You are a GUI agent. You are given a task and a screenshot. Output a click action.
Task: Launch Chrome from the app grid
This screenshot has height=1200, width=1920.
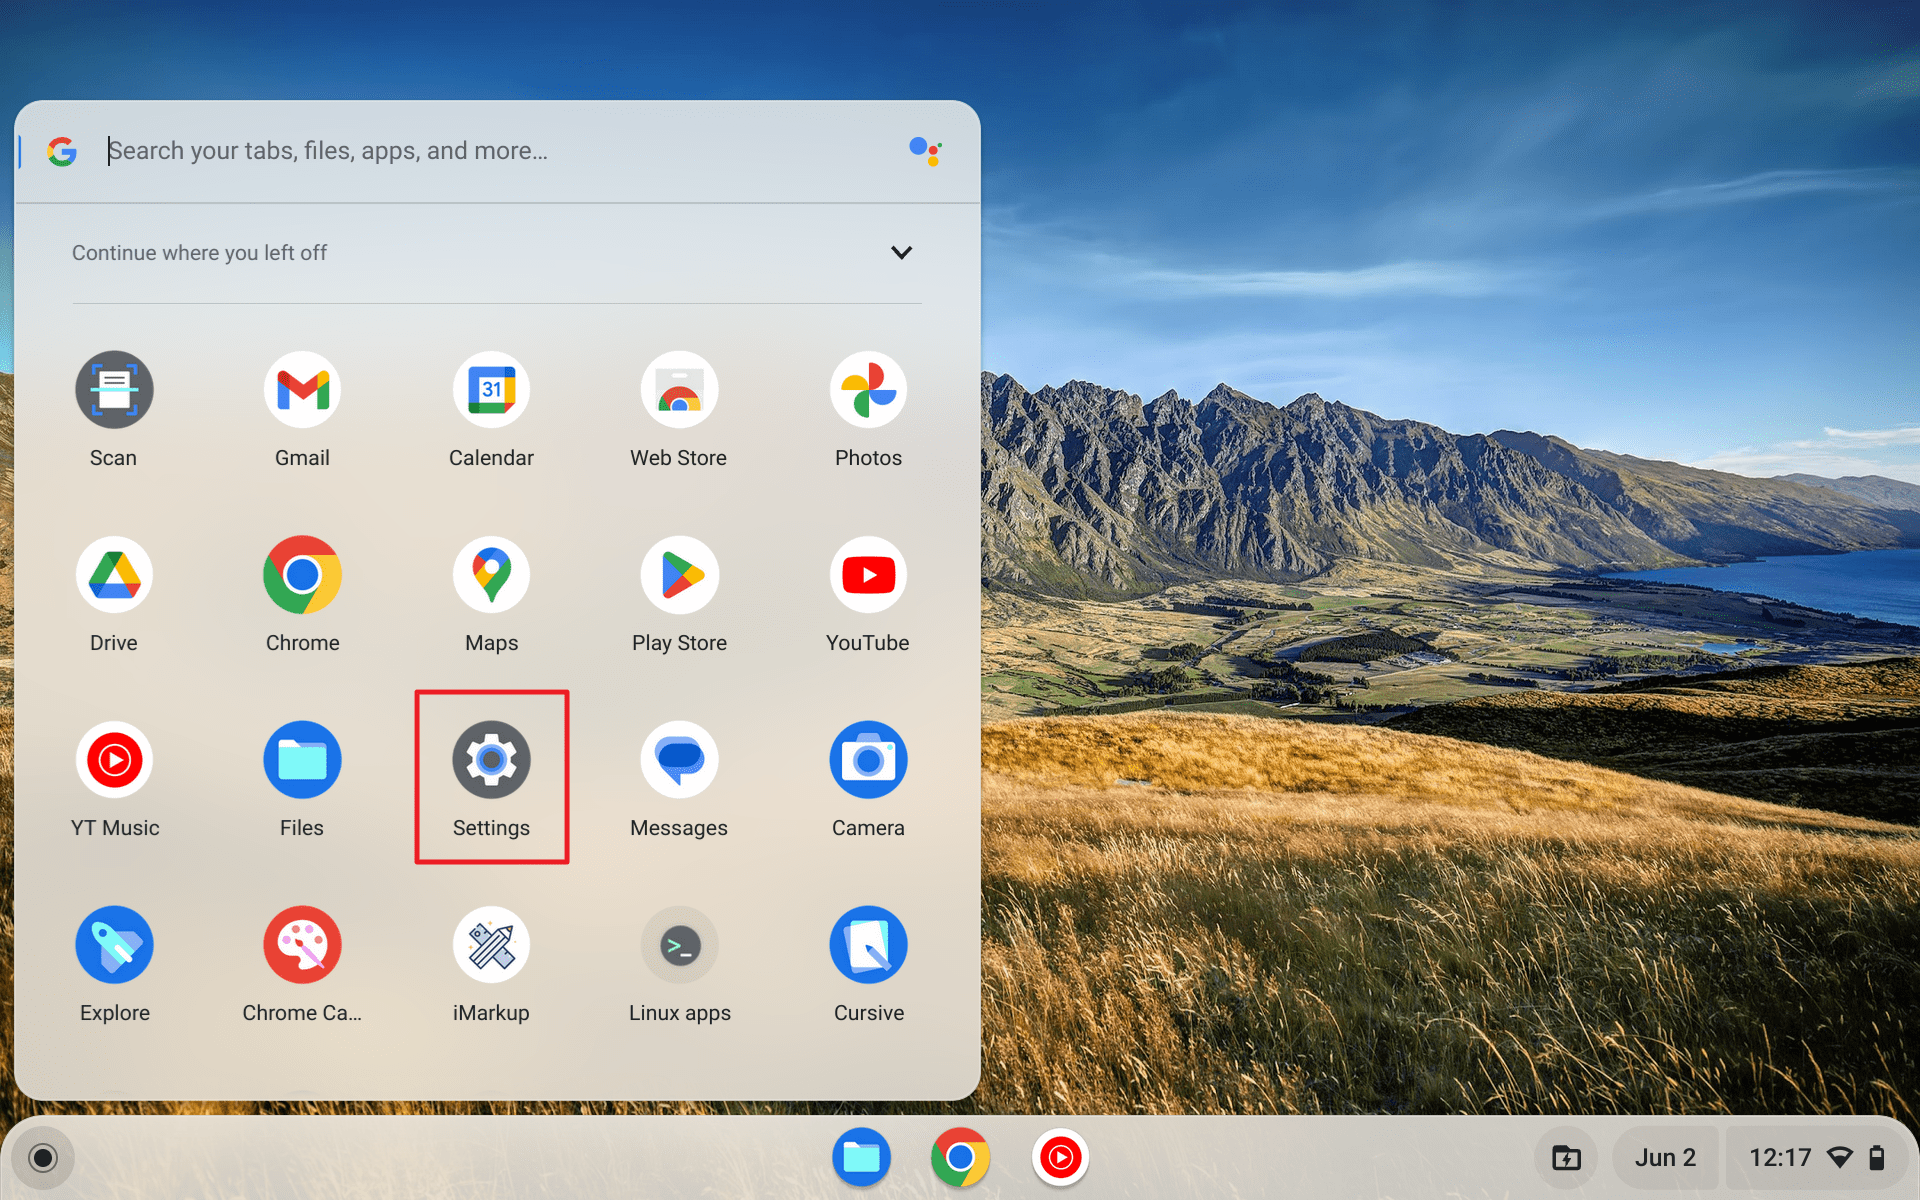(302, 575)
